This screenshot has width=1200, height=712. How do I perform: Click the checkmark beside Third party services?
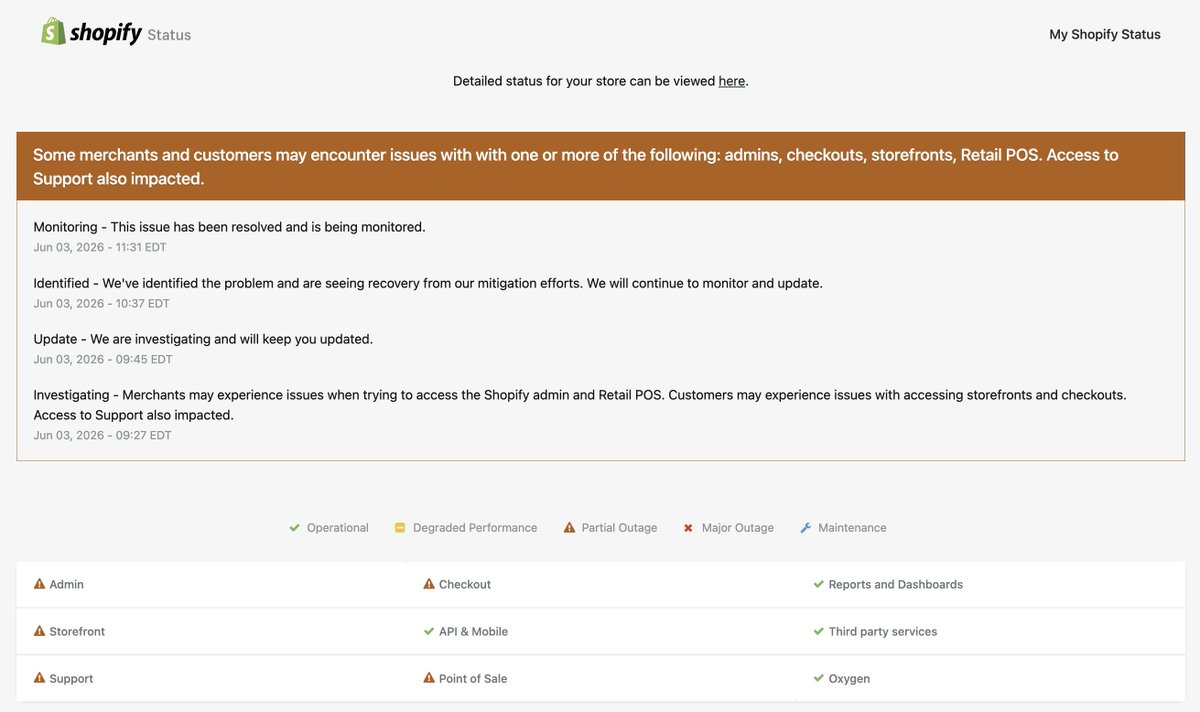[819, 631]
